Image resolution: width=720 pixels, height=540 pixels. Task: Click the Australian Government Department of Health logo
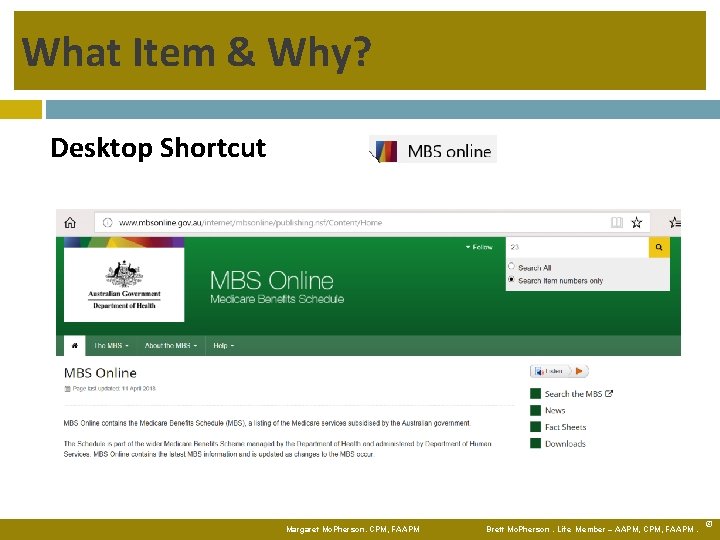point(124,285)
